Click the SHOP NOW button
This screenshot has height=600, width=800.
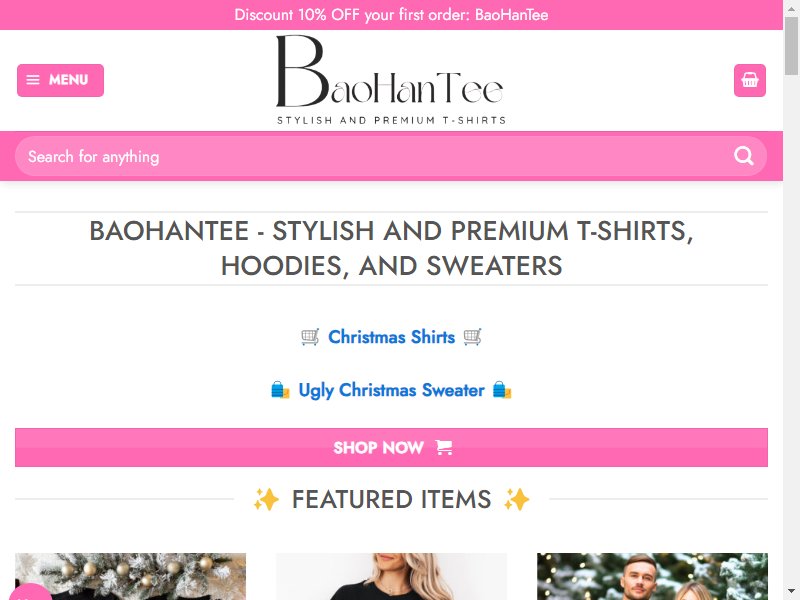pyautogui.click(x=391, y=447)
